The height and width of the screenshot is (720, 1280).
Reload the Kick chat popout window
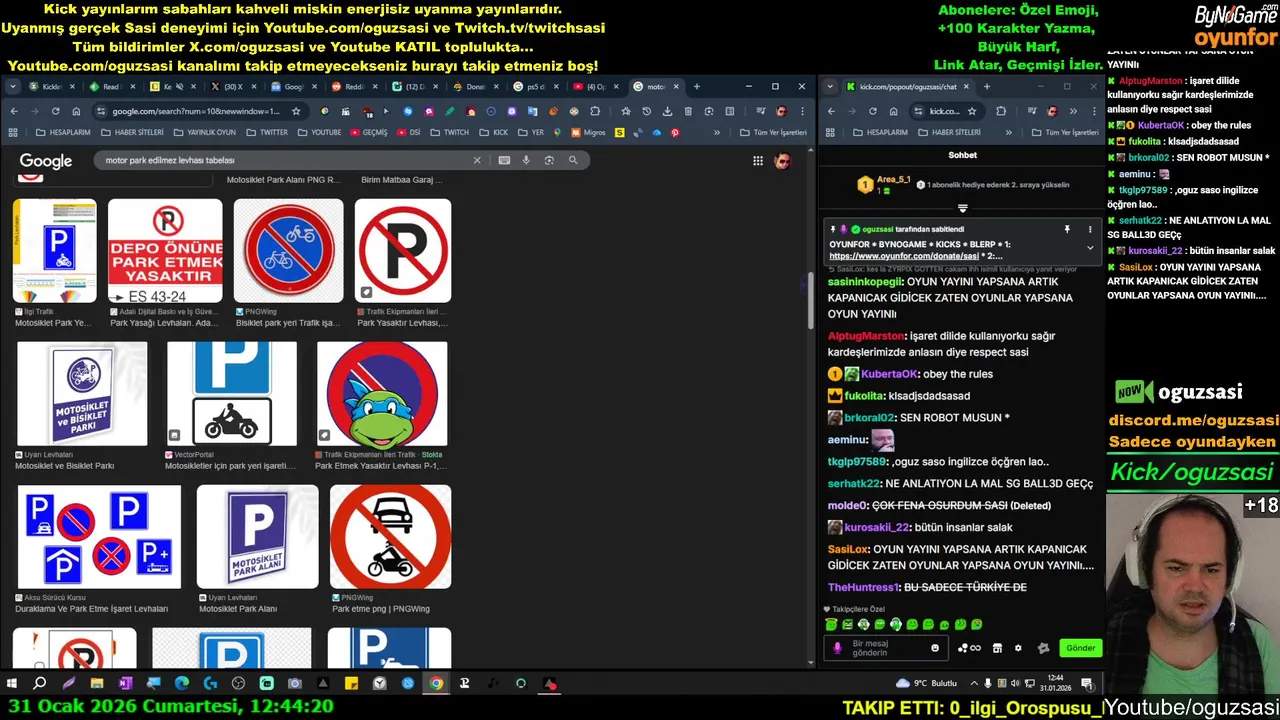[x=872, y=111]
